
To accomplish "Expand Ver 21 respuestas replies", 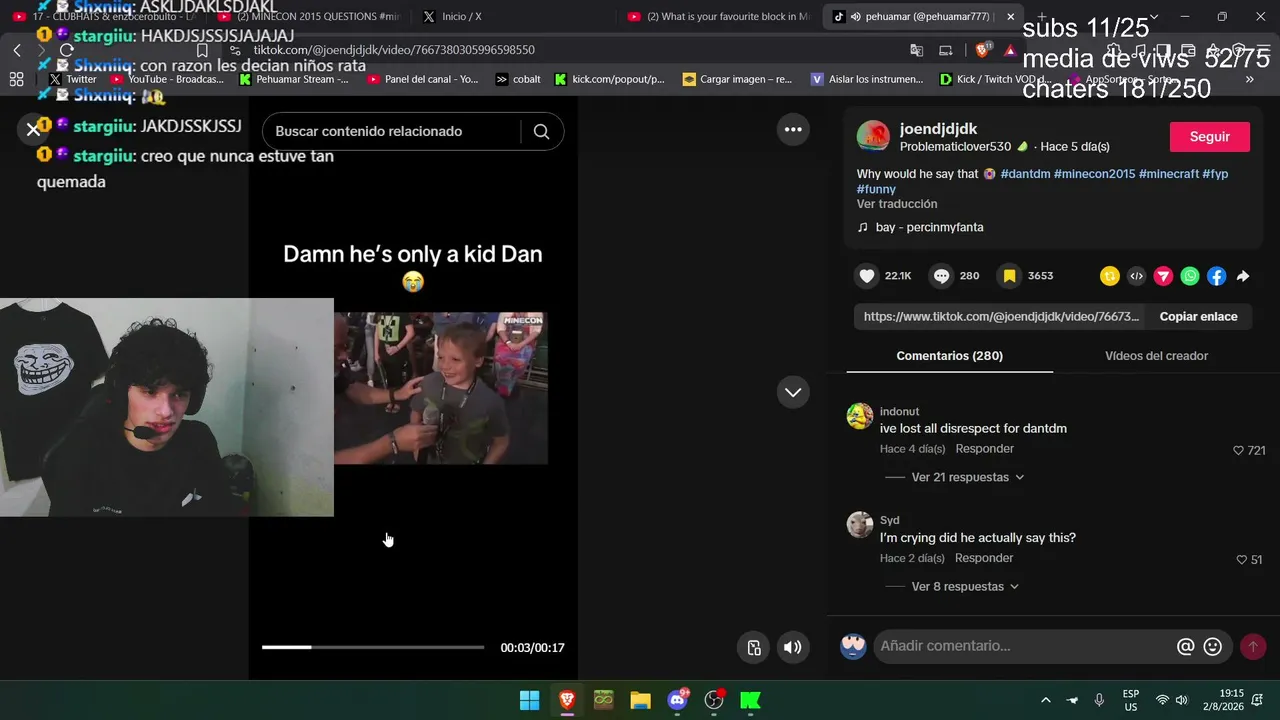I will [967, 478].
